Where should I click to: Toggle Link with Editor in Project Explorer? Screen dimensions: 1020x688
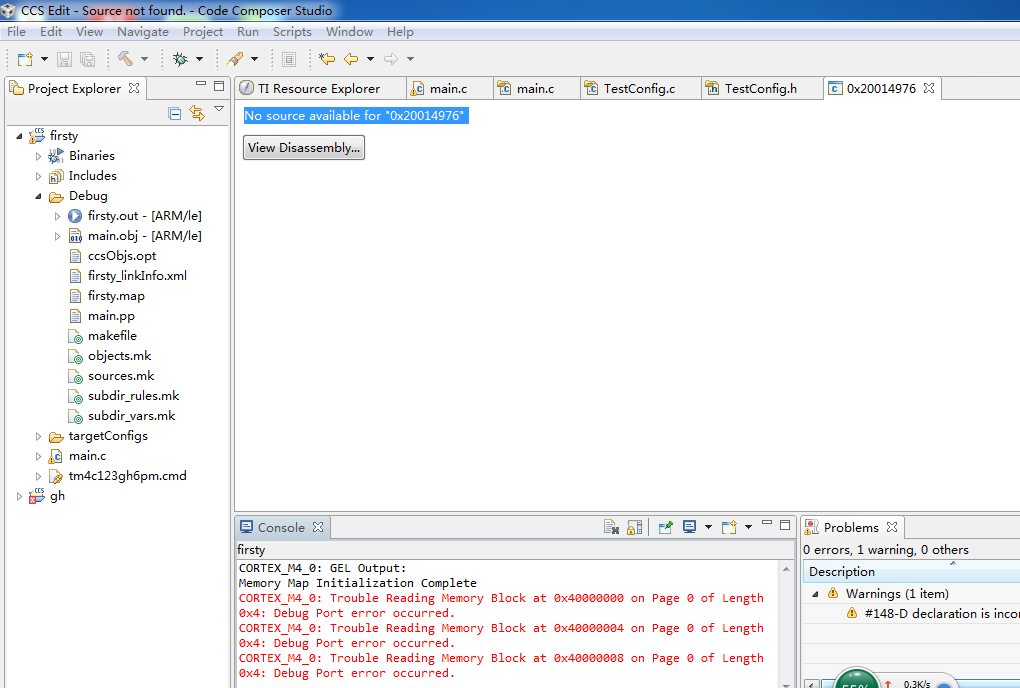point(197,113)
